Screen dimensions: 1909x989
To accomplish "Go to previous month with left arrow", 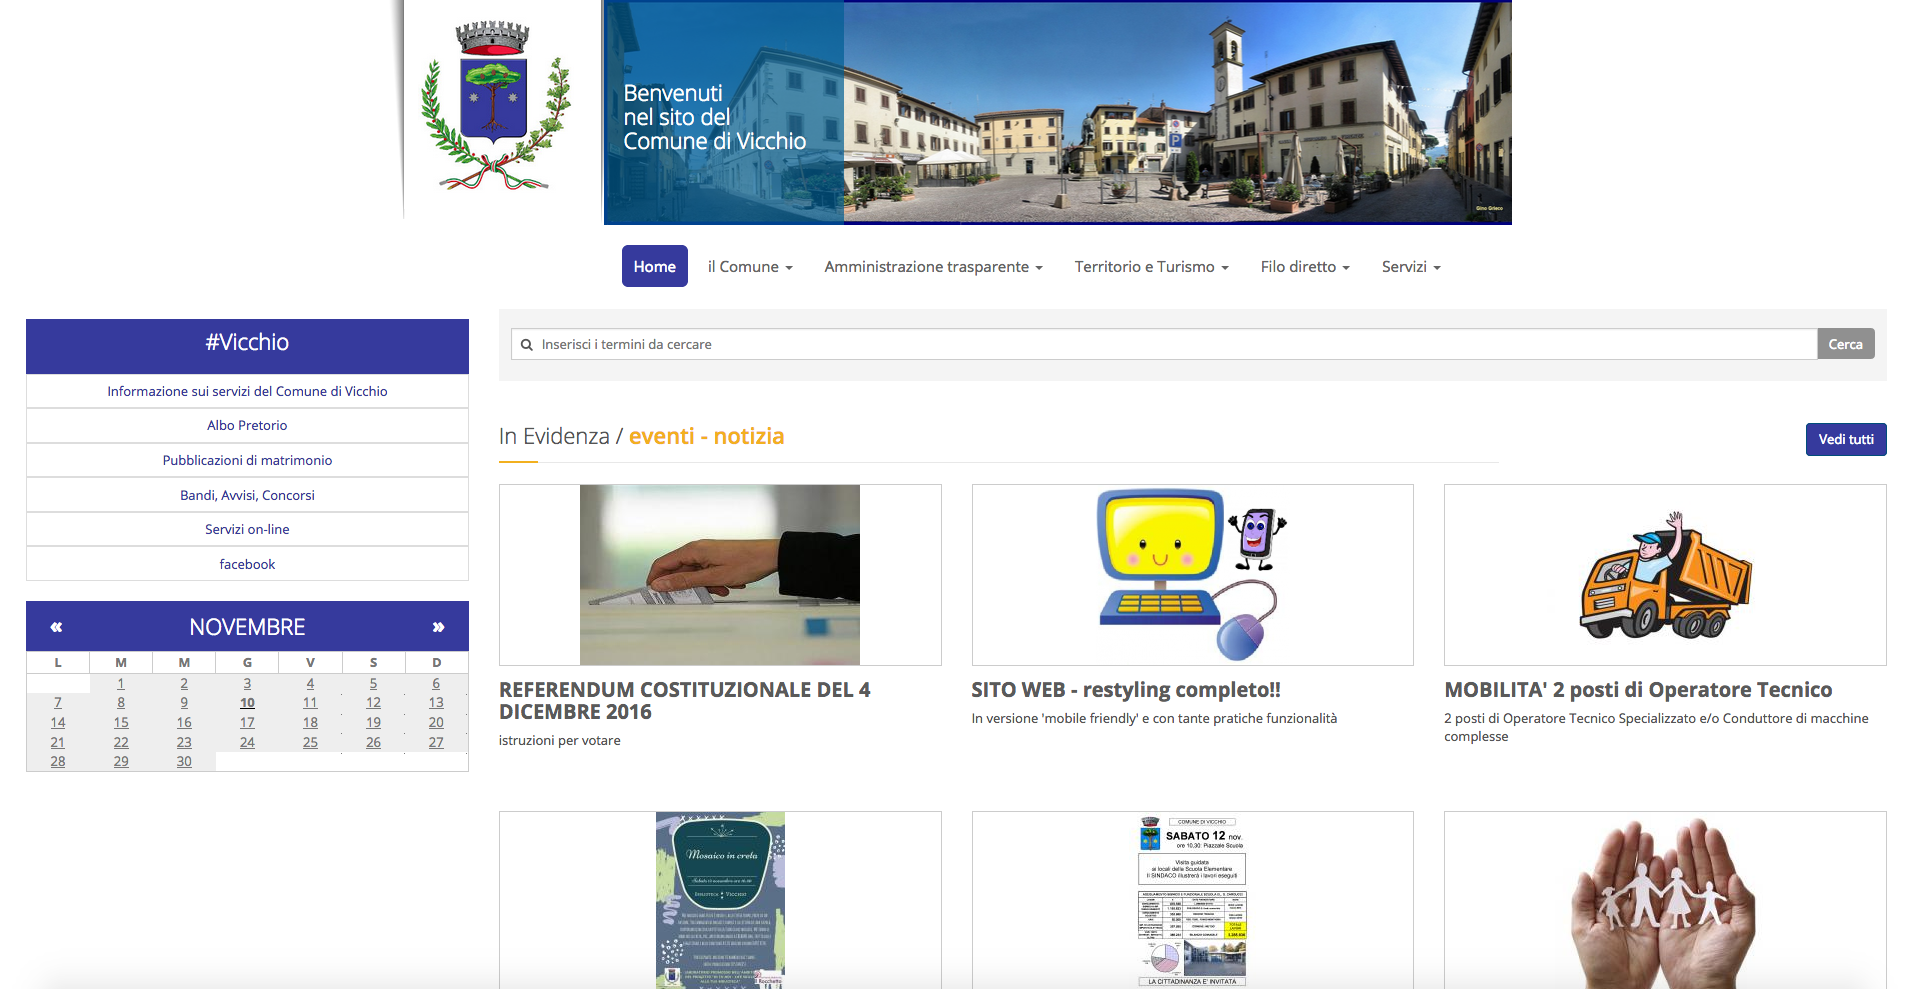I will pos(56,626).
